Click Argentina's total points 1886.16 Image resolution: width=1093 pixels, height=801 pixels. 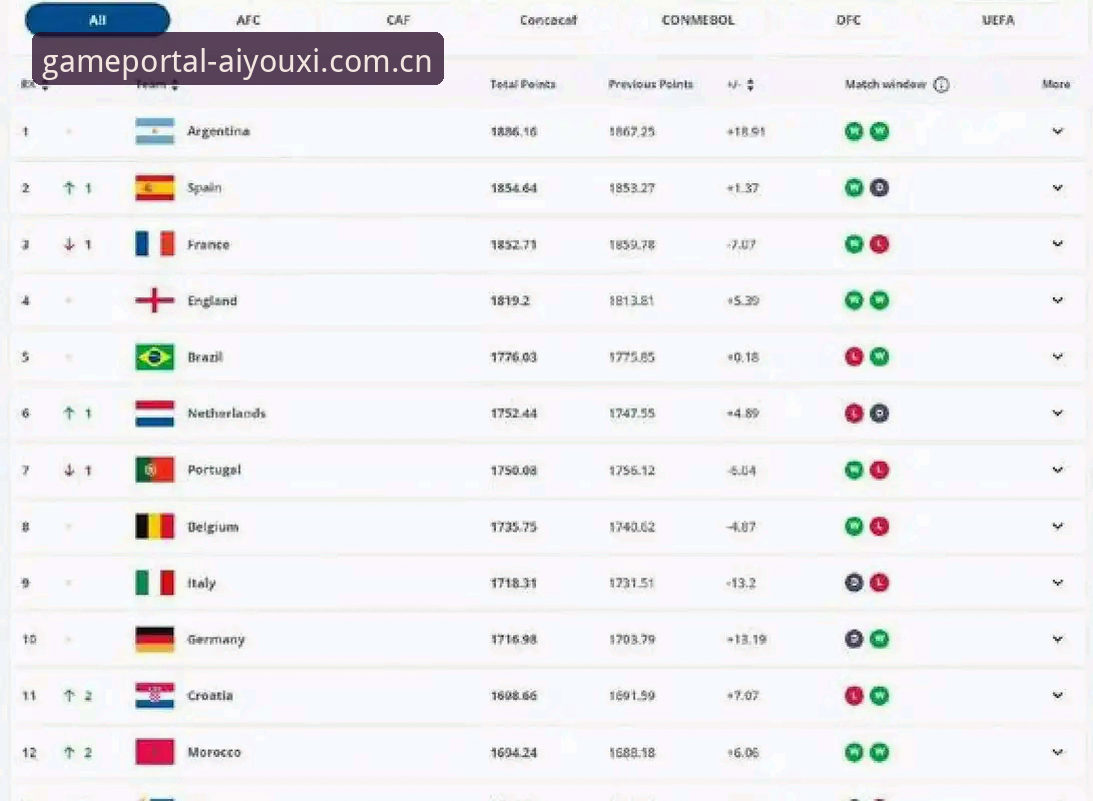point(514,131)
